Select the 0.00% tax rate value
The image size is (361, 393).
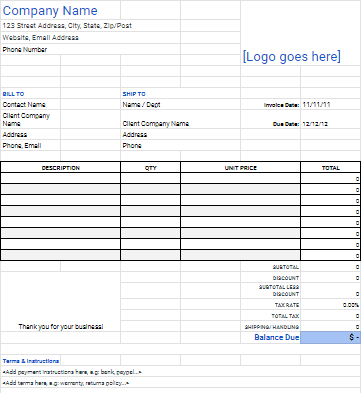(x=351, y=305)
